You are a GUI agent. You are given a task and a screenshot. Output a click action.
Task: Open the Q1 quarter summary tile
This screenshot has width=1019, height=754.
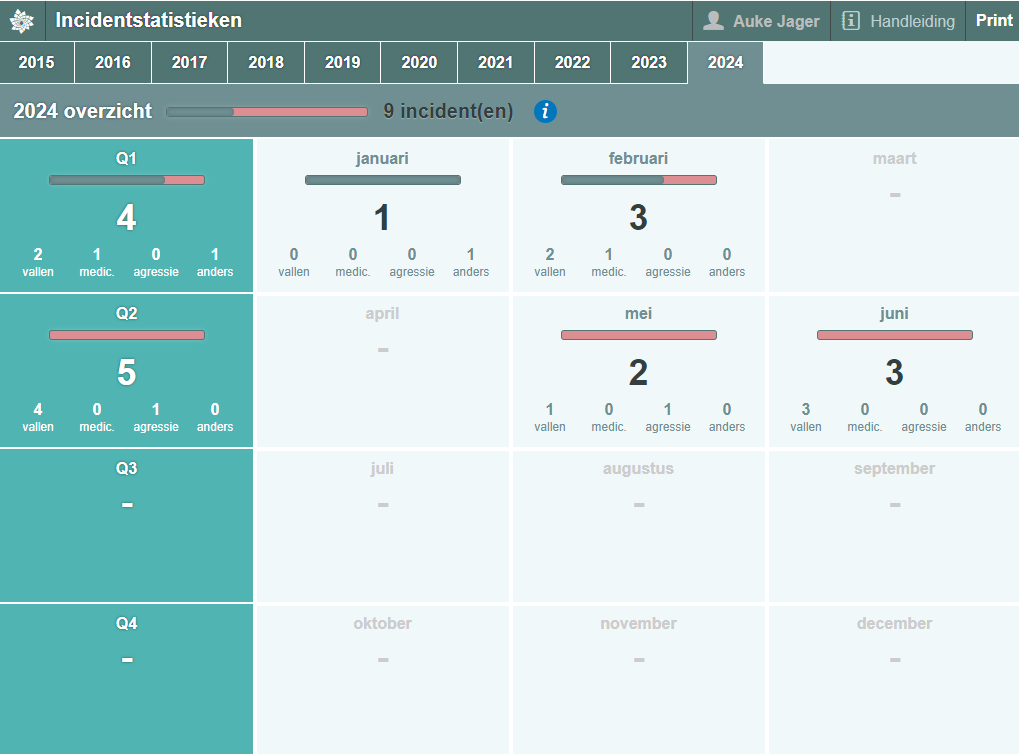126,216
